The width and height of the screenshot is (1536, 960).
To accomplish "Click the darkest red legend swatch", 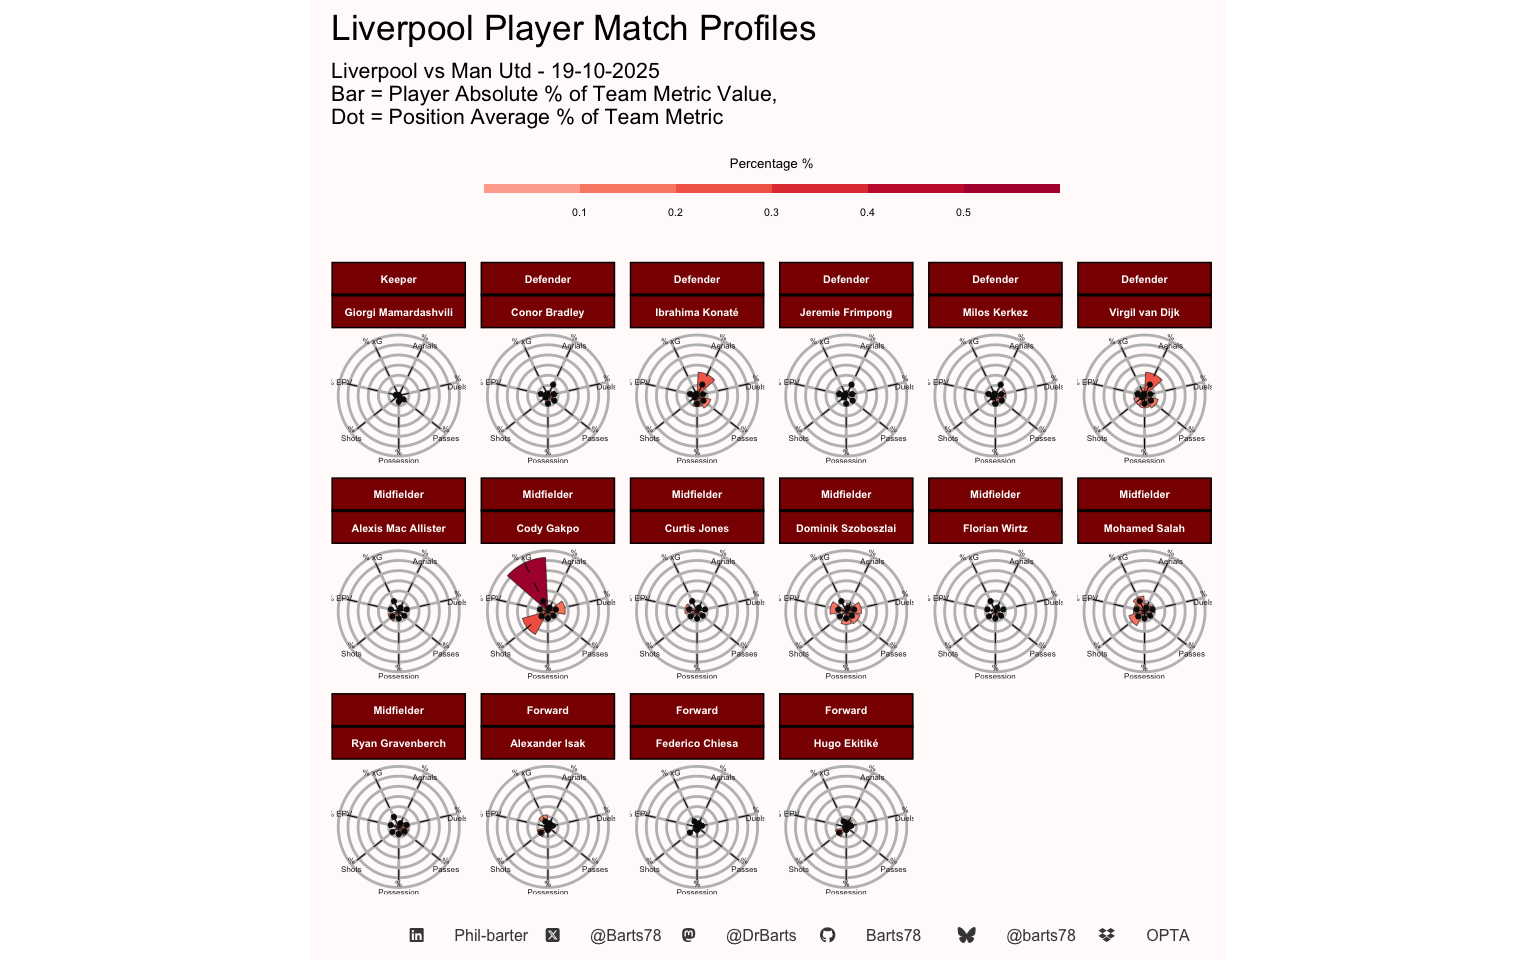I will 1011,188.
